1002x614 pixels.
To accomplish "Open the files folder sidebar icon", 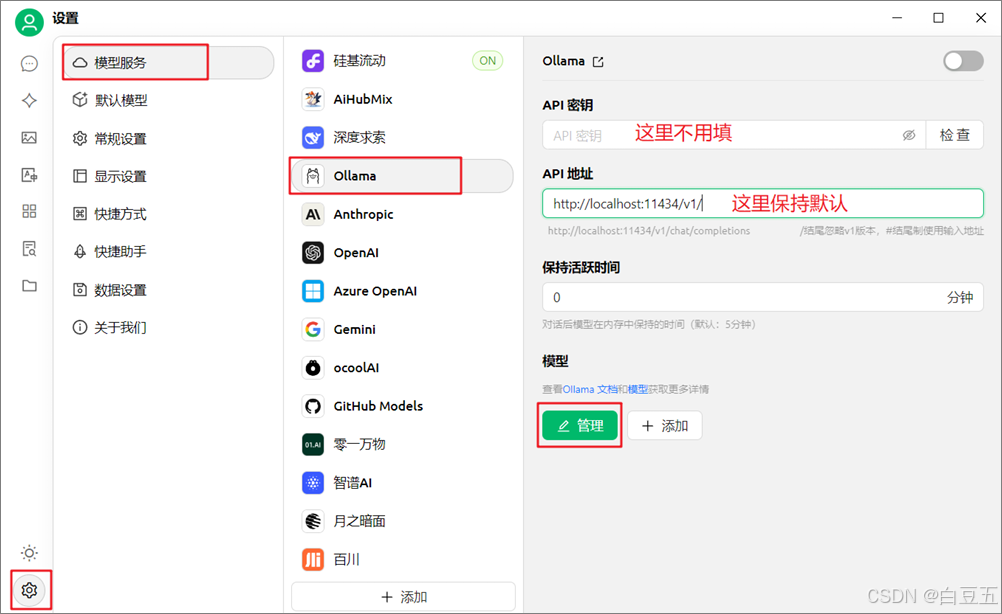I will pyautogui.click(x=29, y=286).
